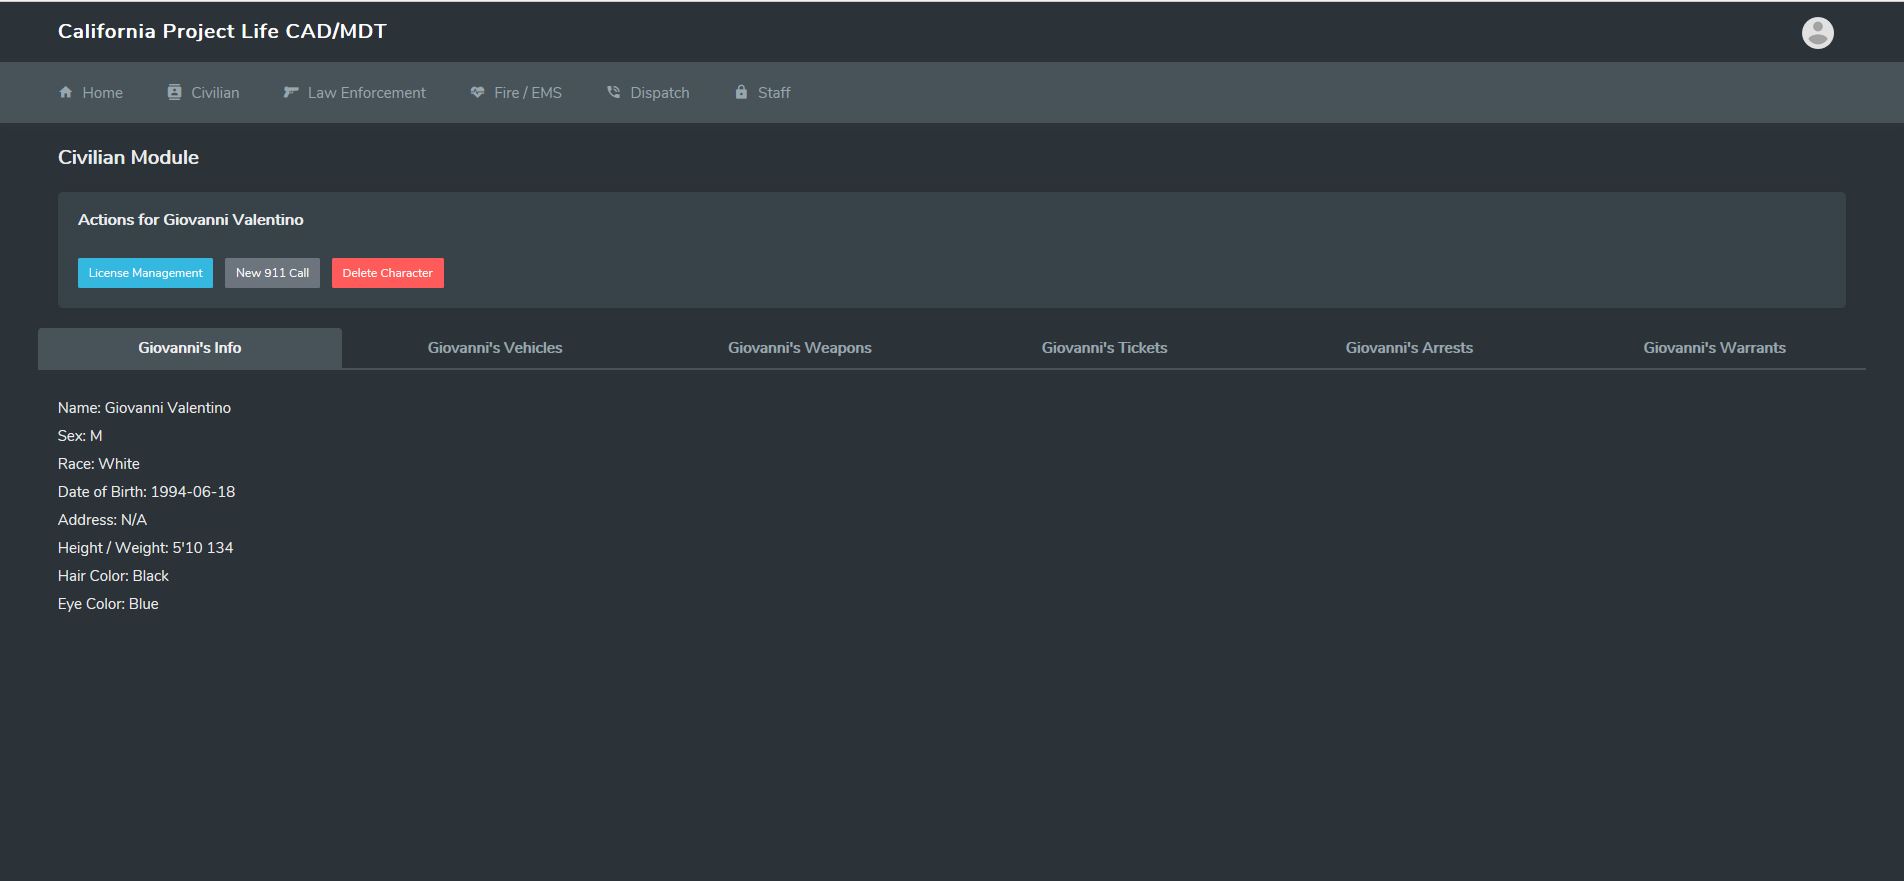
Task: Open the Fire / EMS menu item
Action: point(516,92)
